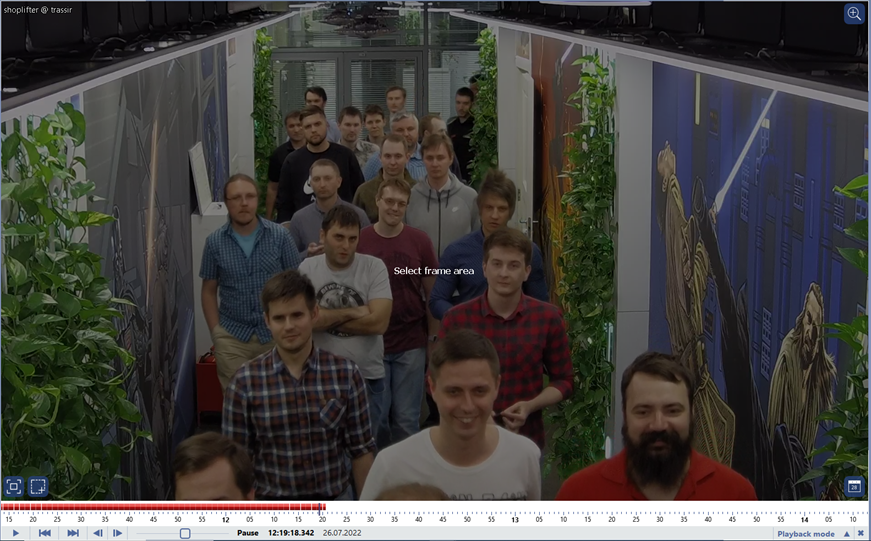Expand the Playback mode up arrow

(x=846, y=534)
